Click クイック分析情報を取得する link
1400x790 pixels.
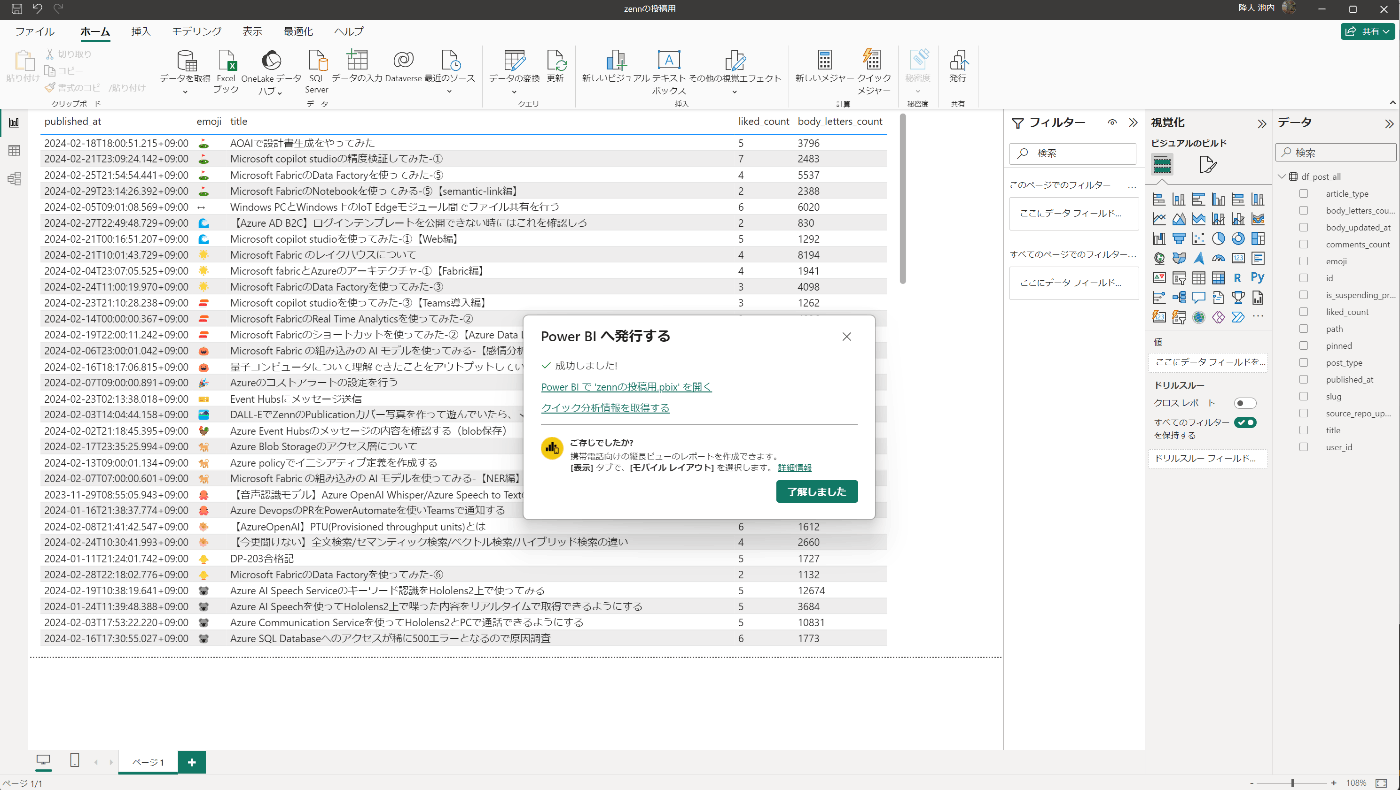[605, 408]
